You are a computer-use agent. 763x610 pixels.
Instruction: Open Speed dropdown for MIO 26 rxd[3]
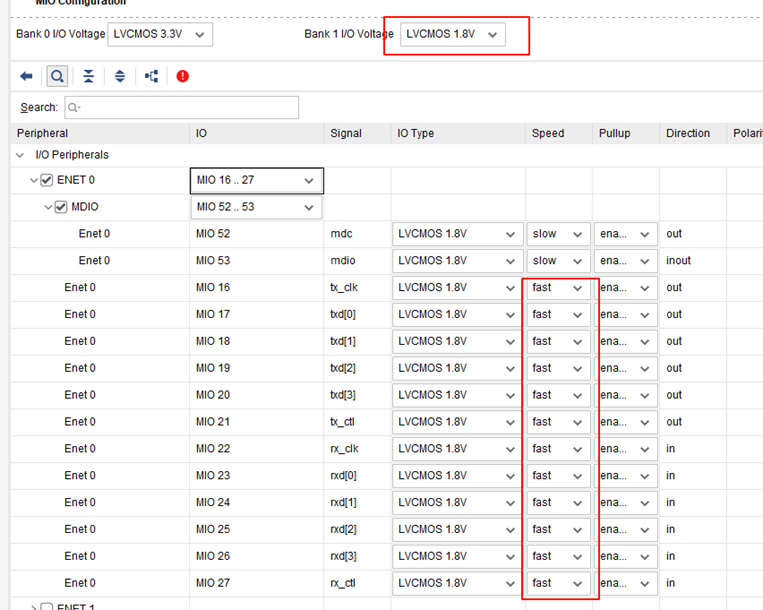pyautogui.click(x=558, y=556)
